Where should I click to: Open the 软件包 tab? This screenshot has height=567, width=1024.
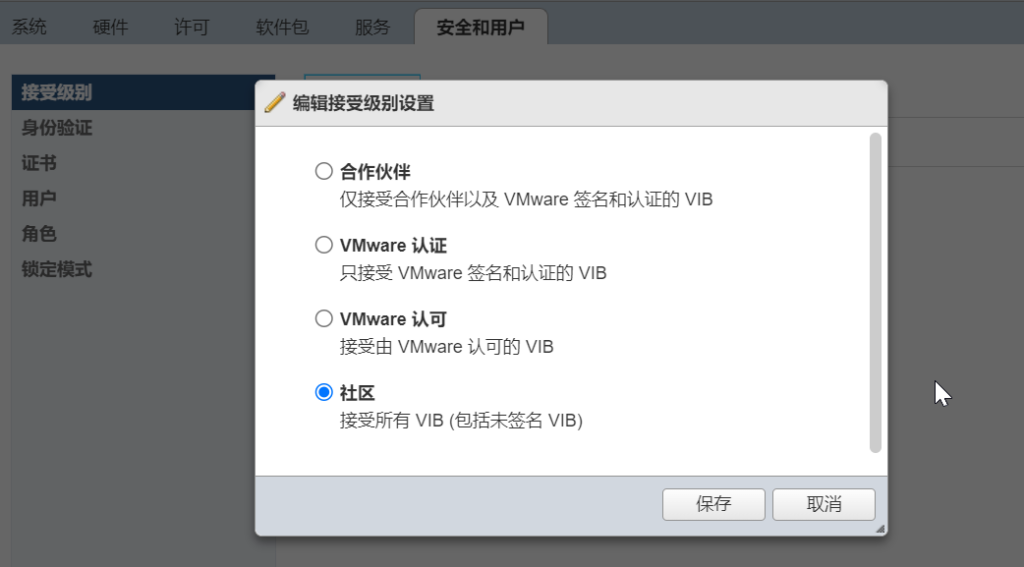click(282, 27)
